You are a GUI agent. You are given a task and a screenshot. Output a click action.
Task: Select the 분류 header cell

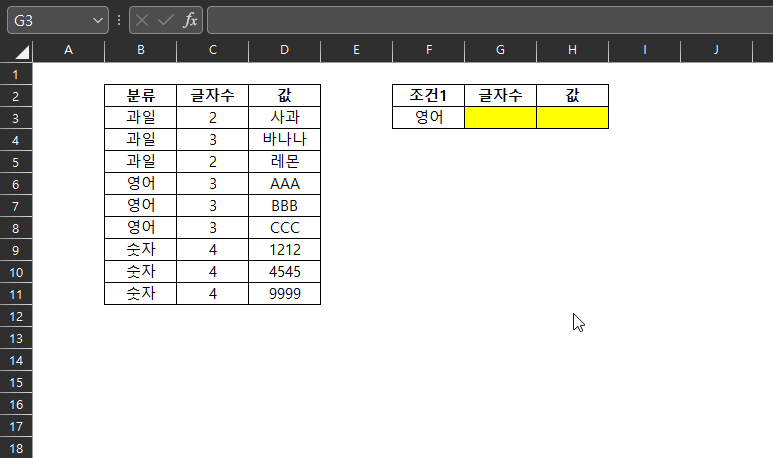(x=141, y=96)
